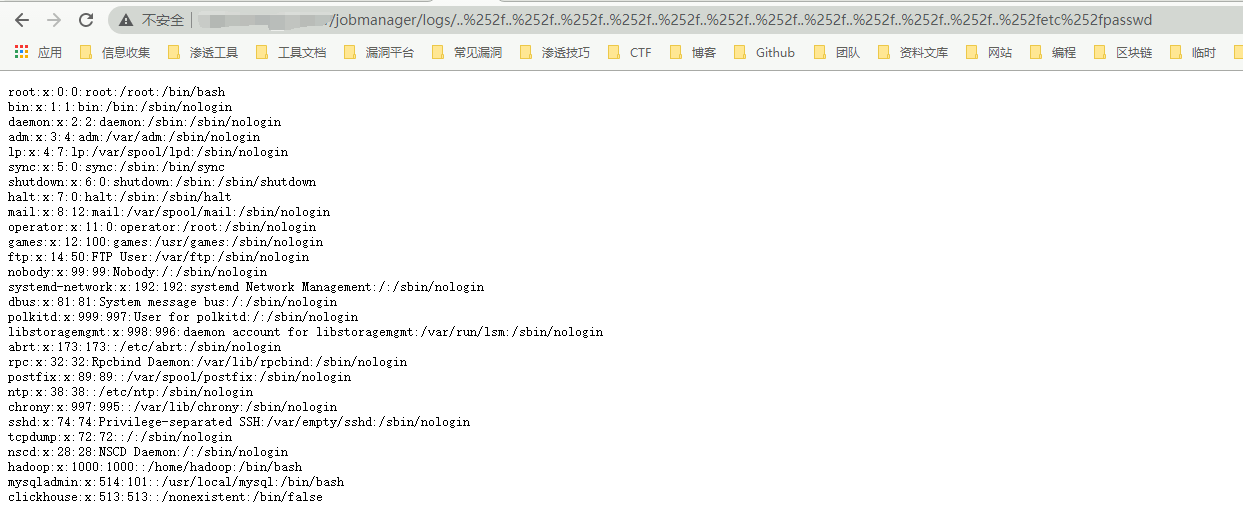This screenshot has width=1243, height=508.
Task: Open the 网站 bookmark folder
Action: coord(989,52)
